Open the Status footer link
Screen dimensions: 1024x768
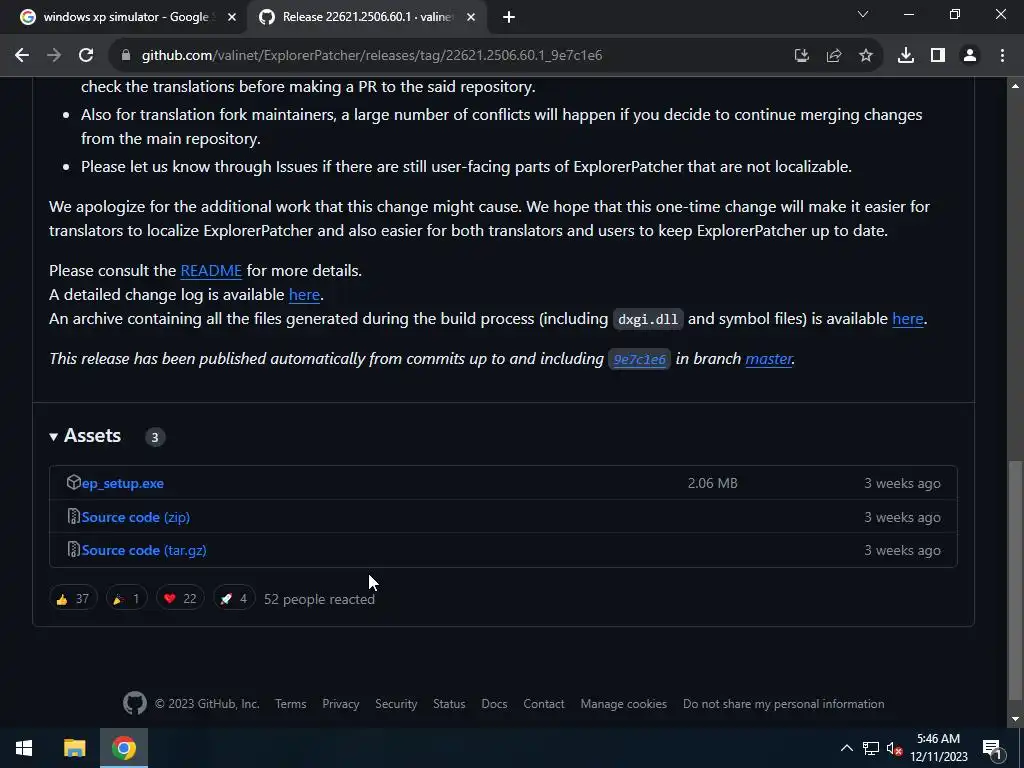tap(449, 704)
